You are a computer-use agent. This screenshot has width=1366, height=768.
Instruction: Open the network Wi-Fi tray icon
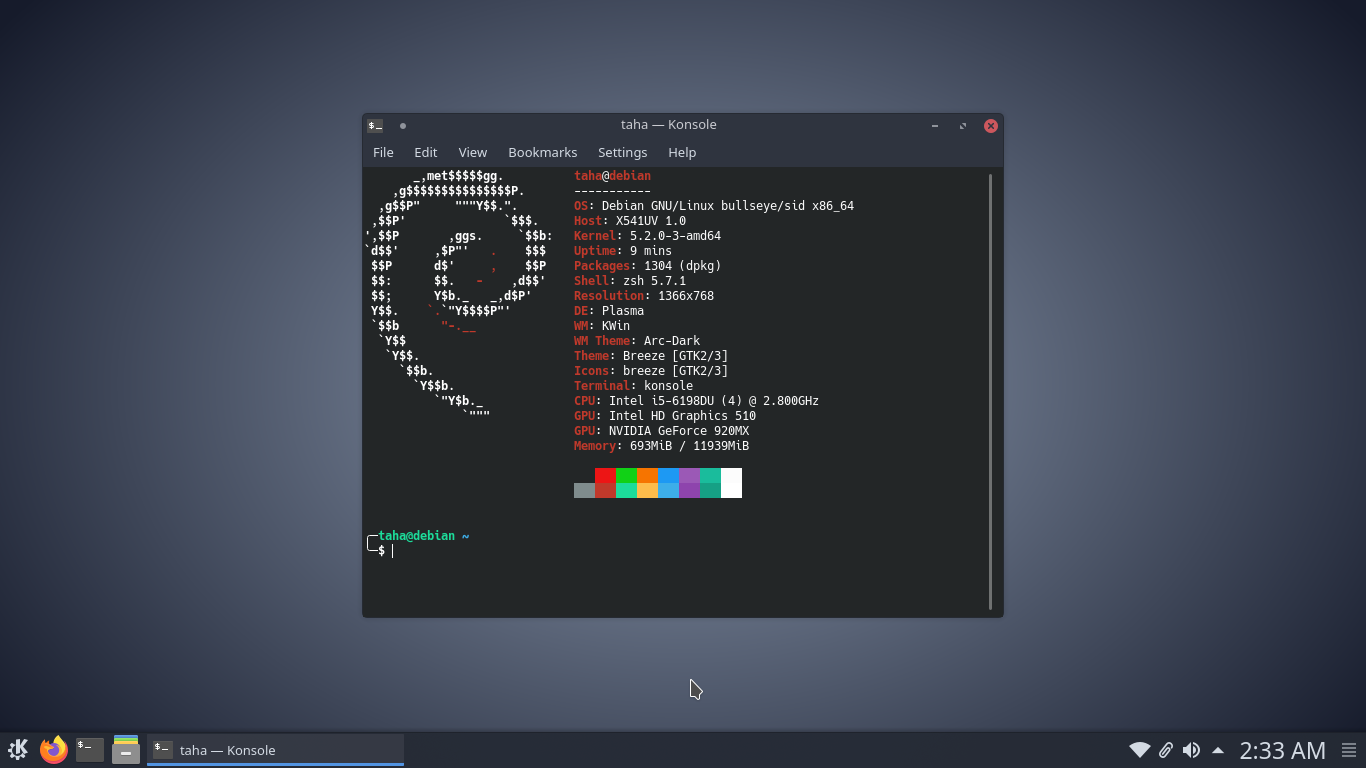(1139, 750)
